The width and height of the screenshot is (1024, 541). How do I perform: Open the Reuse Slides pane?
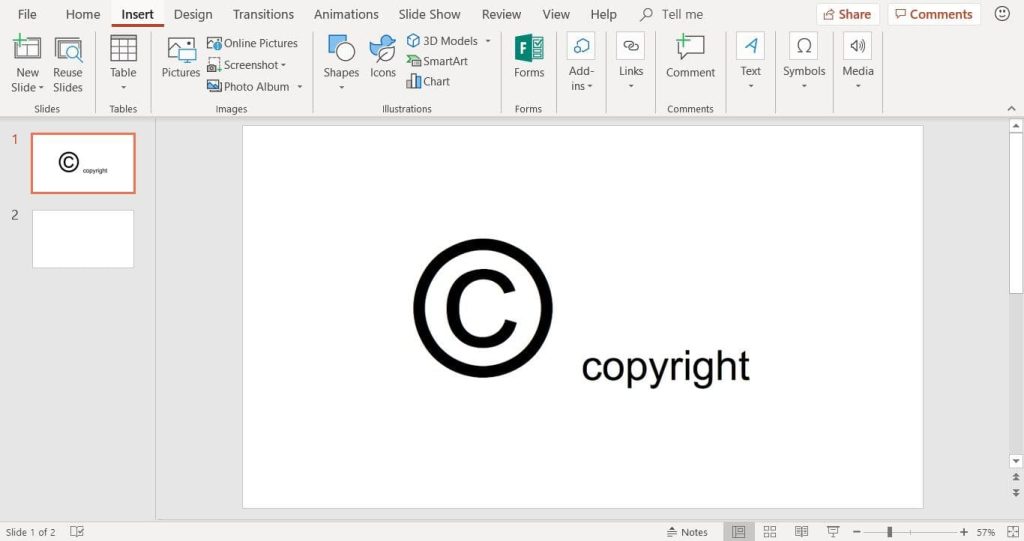click(x=67, y=65)
